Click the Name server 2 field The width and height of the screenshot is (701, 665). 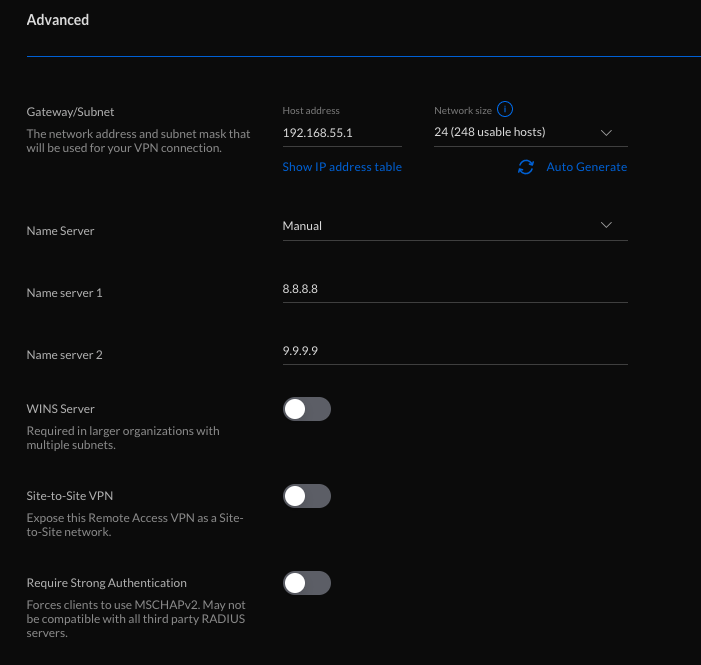(x=455, y=351)
